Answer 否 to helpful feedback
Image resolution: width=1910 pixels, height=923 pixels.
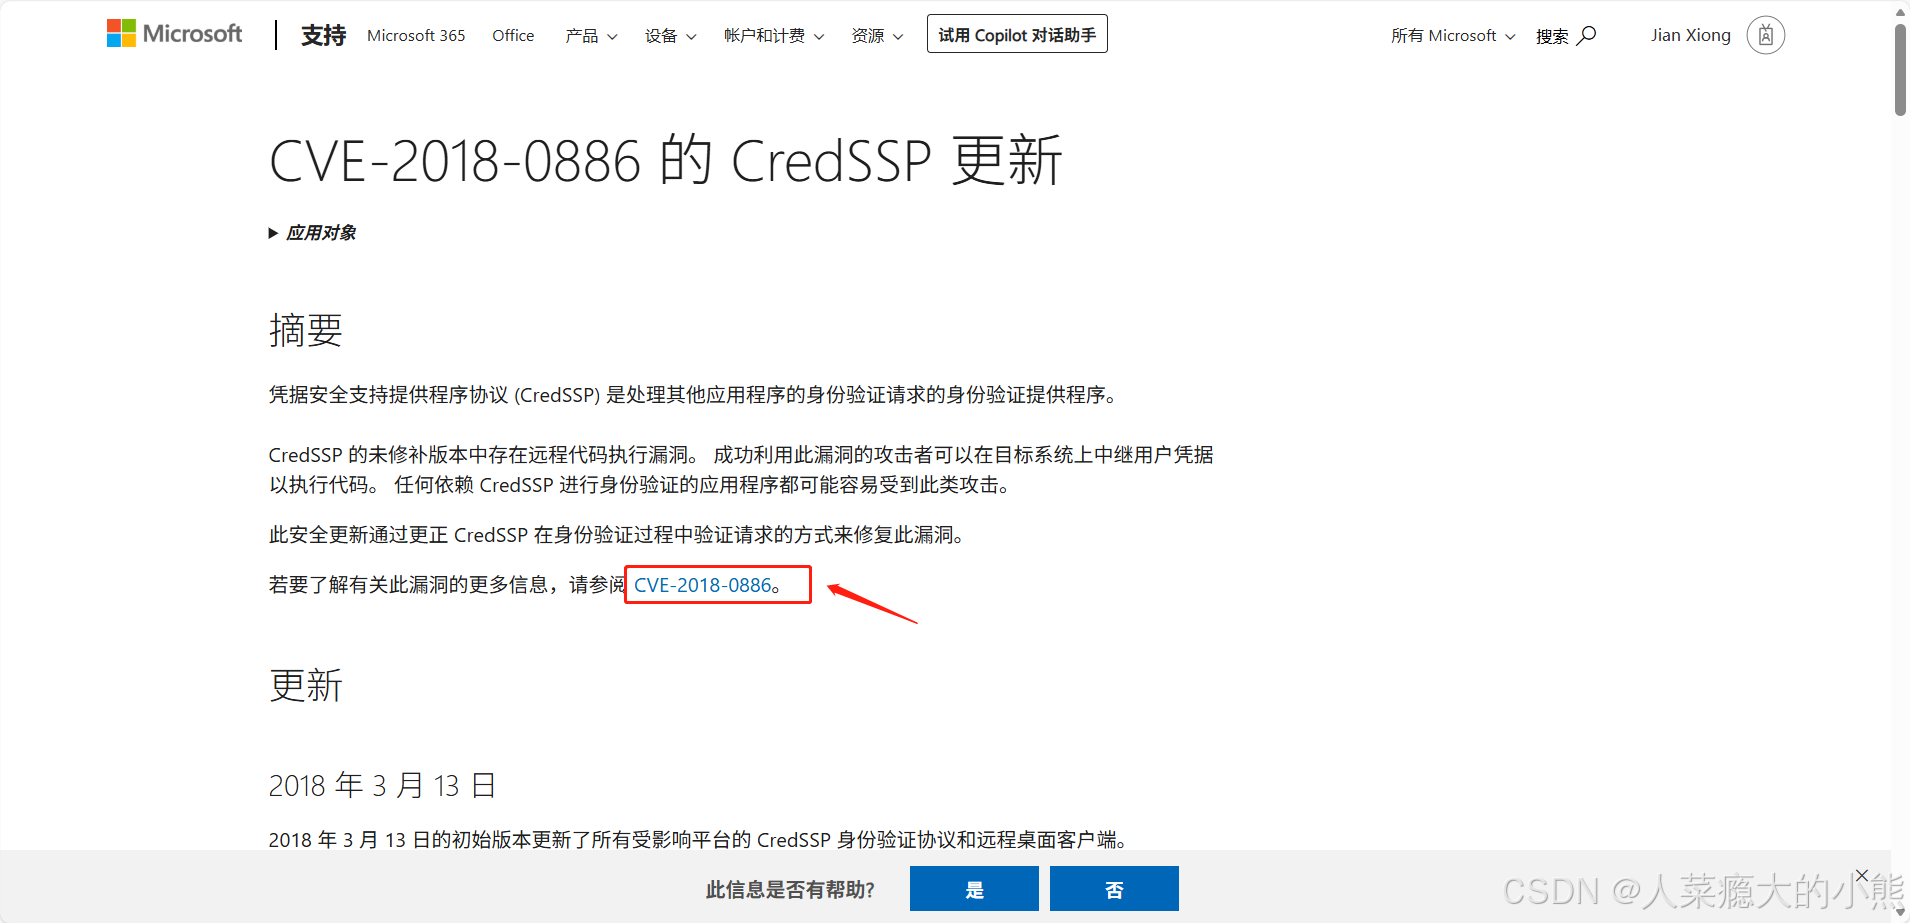[x=1114, y=889]
